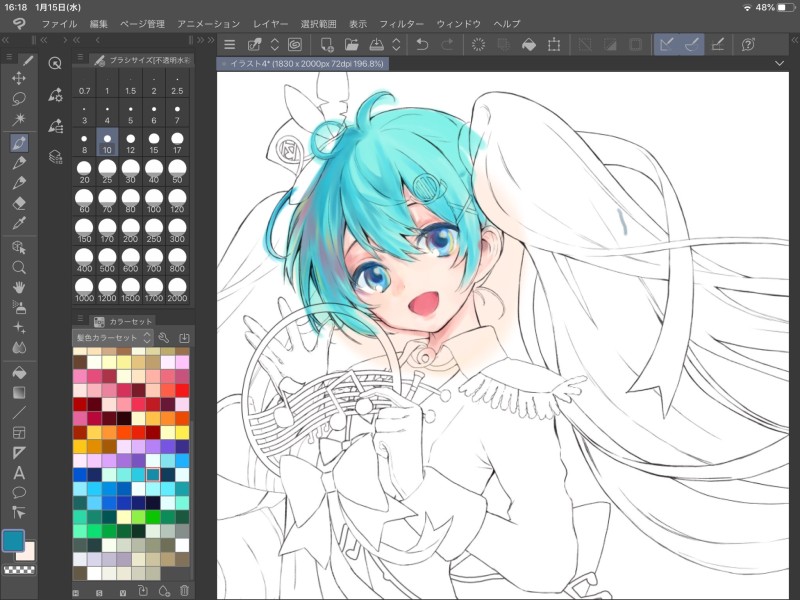
Task: Select brush size 25
Action: (107, 171)
